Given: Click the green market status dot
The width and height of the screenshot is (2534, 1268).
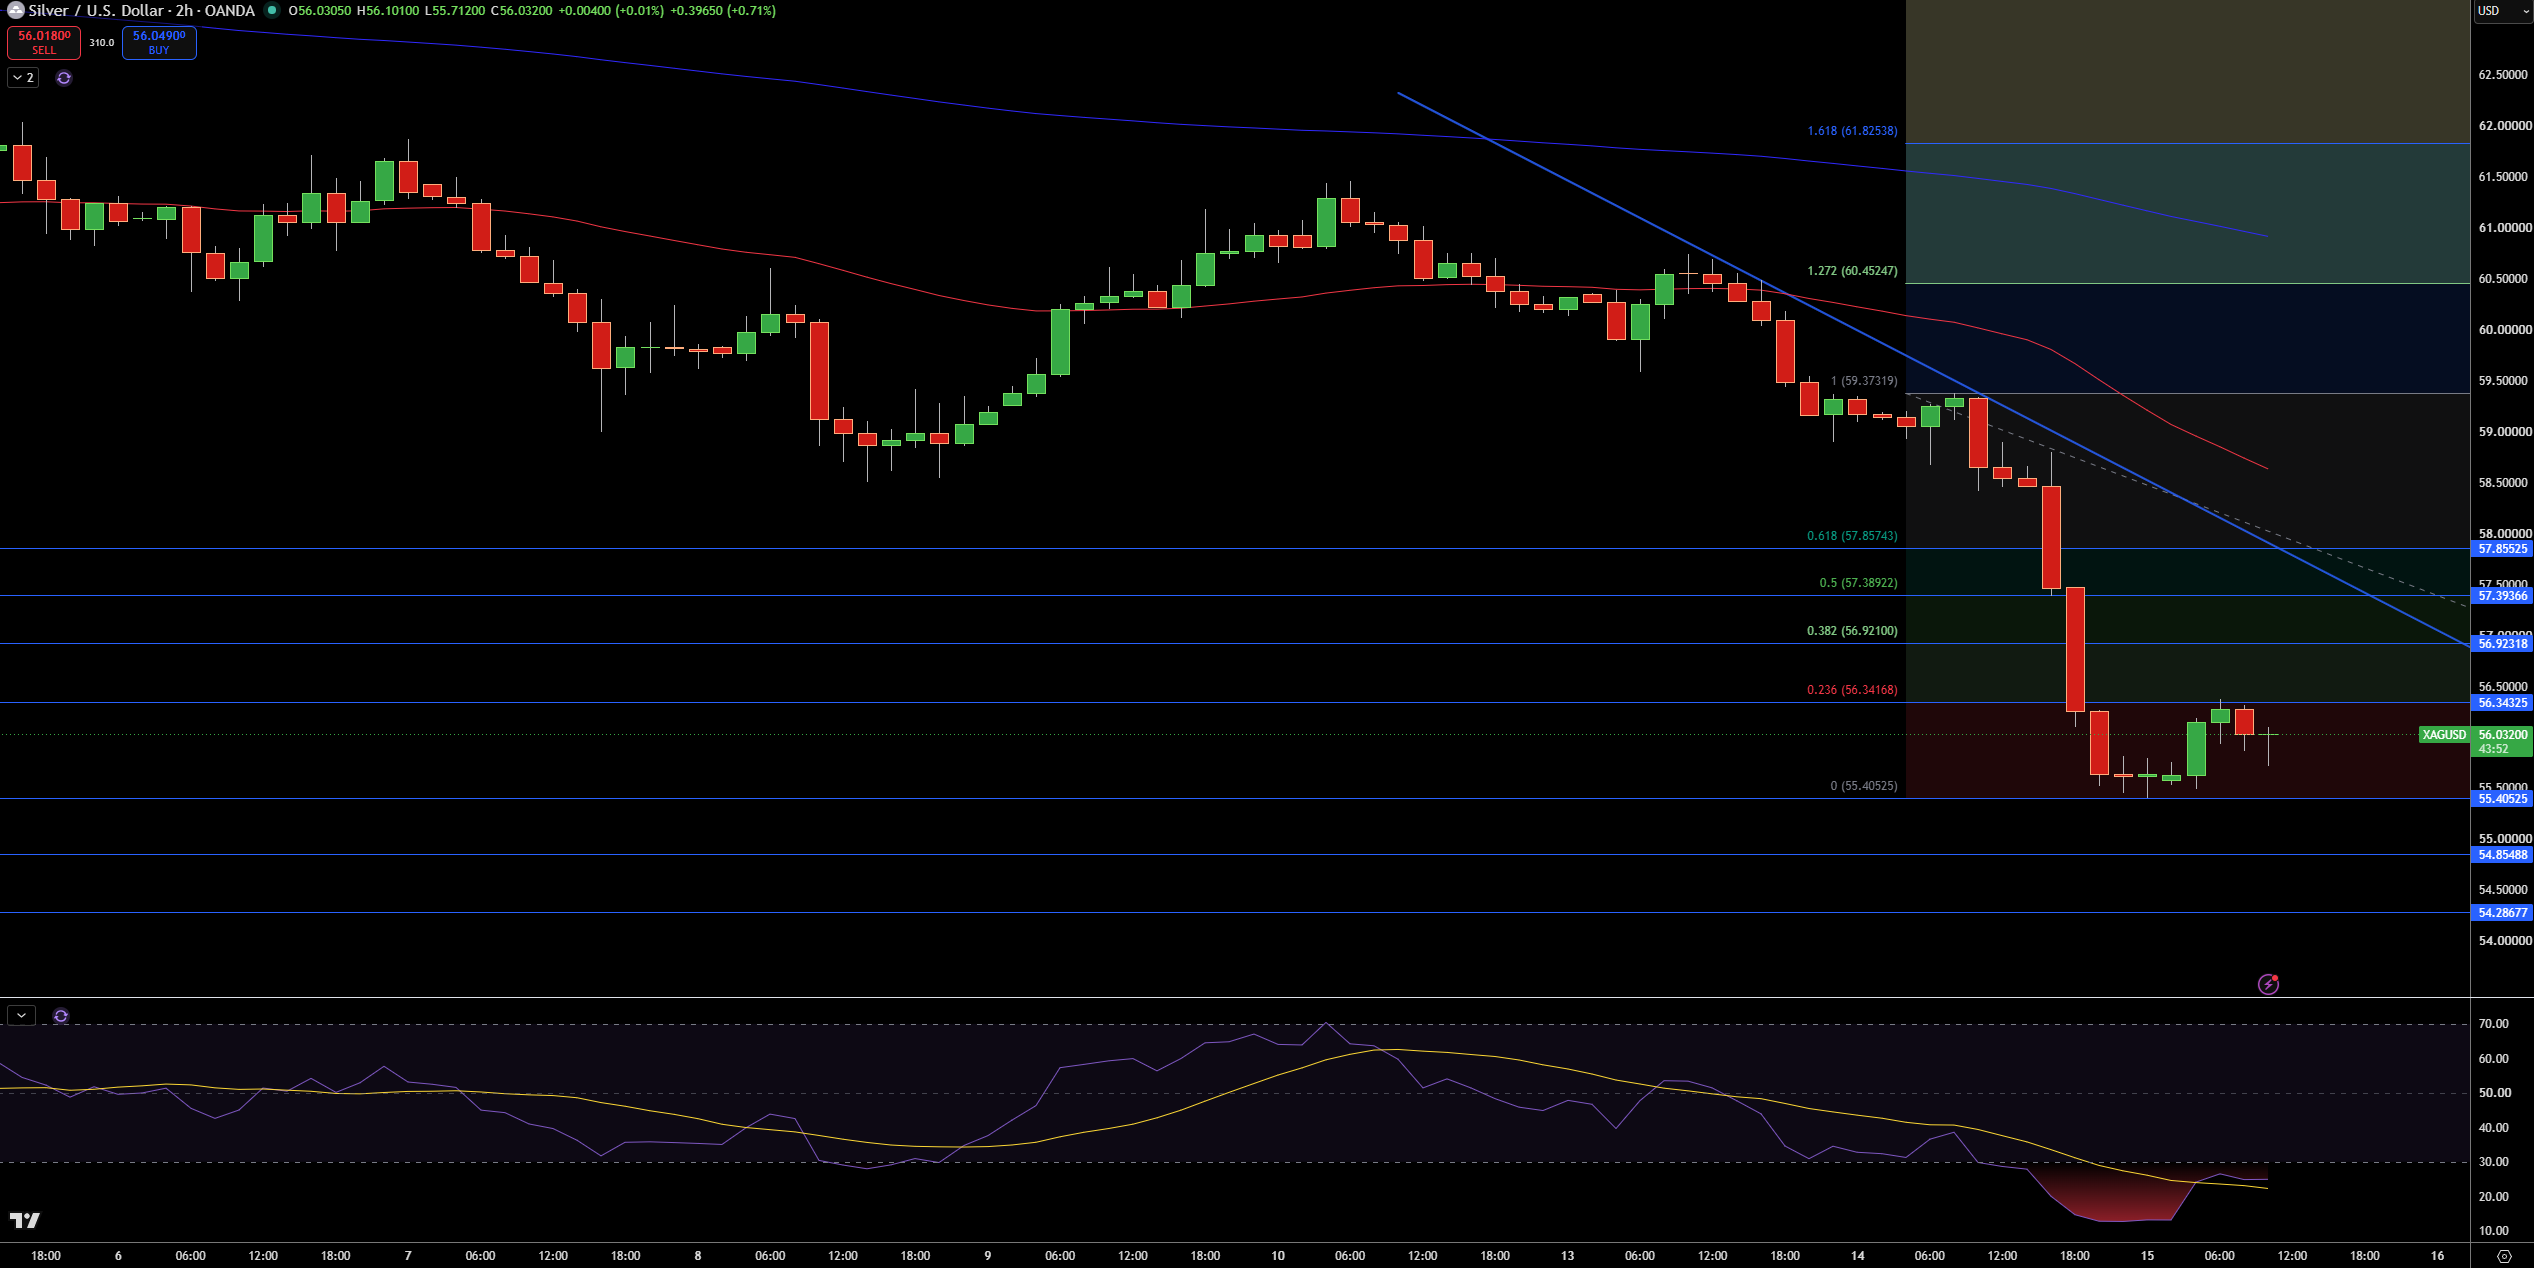Looking at the screenshot, I should point(272,11).
